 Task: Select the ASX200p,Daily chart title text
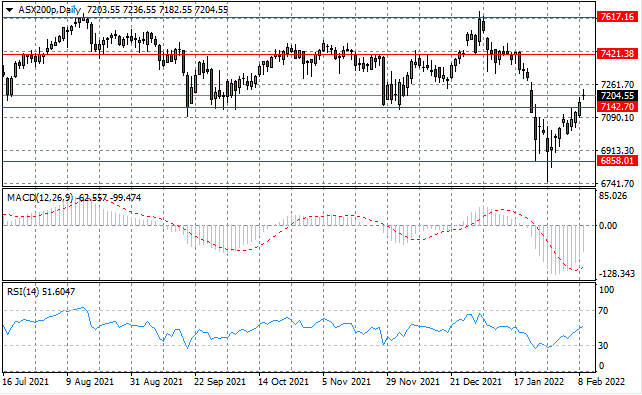click(51, 9)
